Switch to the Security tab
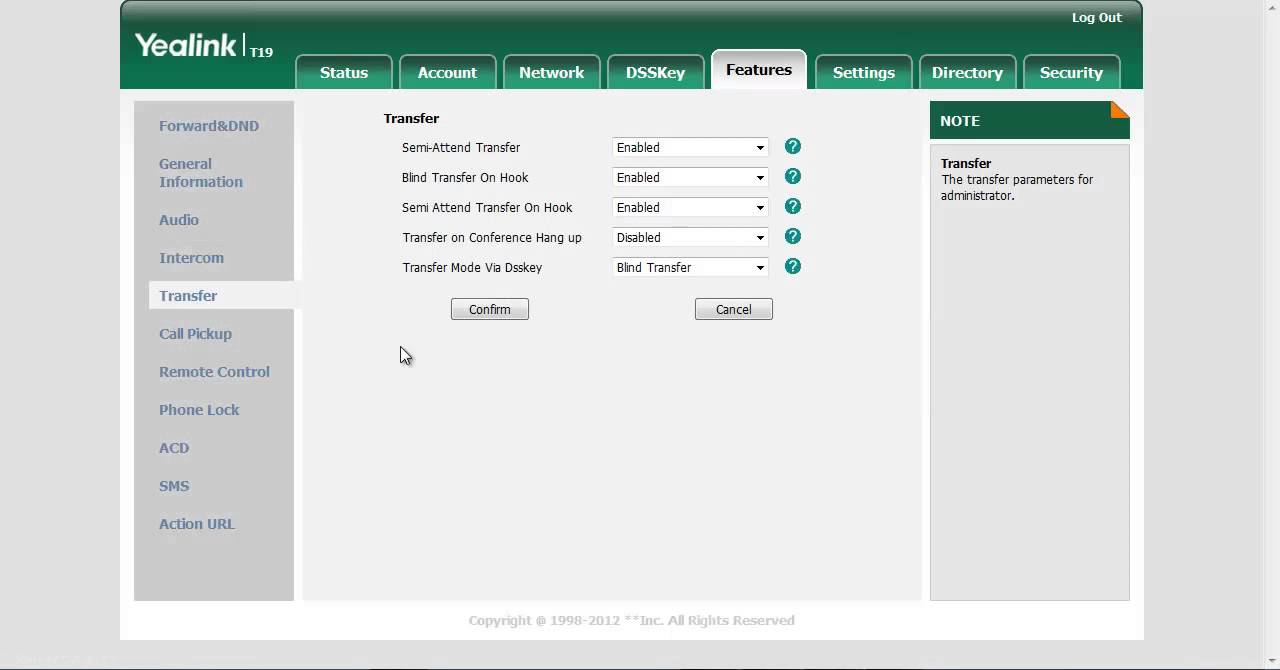 1071,72
